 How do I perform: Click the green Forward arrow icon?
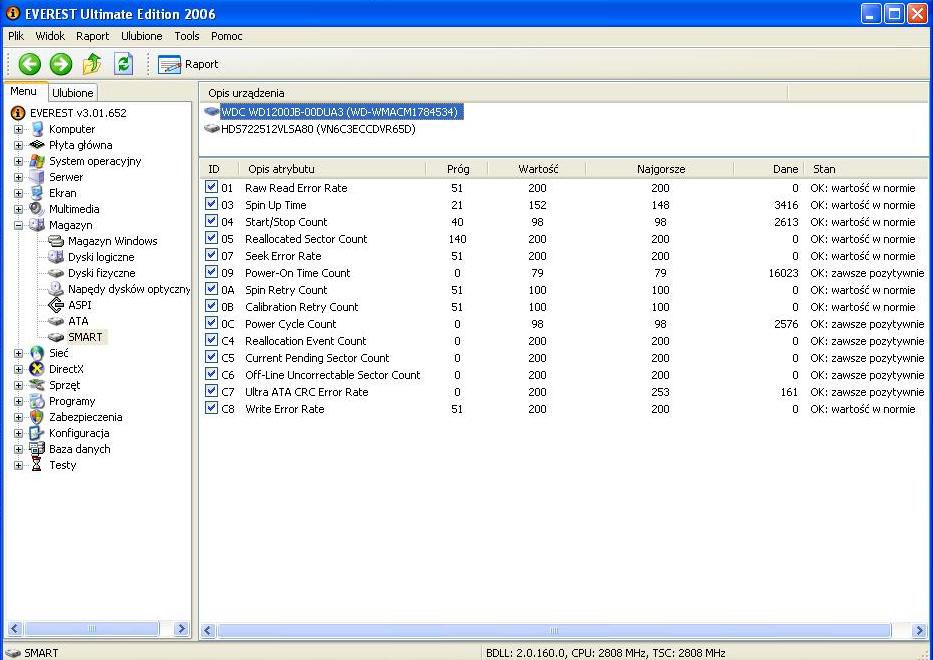point(61,64)
